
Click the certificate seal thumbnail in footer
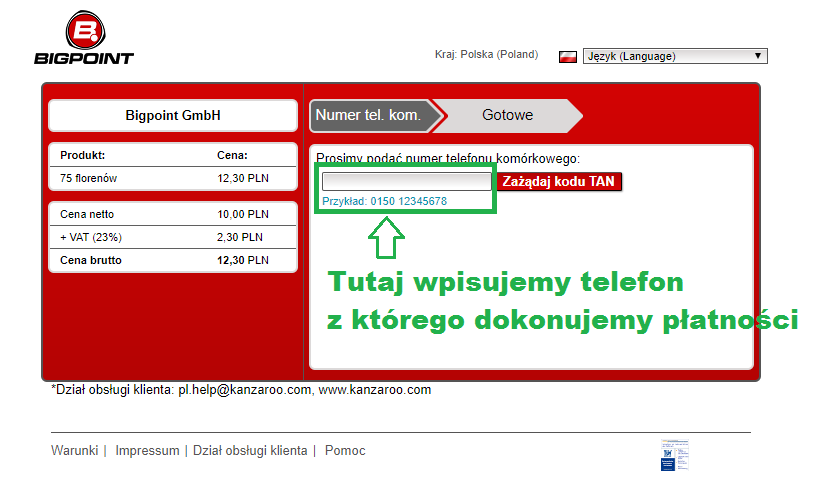(675, 455)
